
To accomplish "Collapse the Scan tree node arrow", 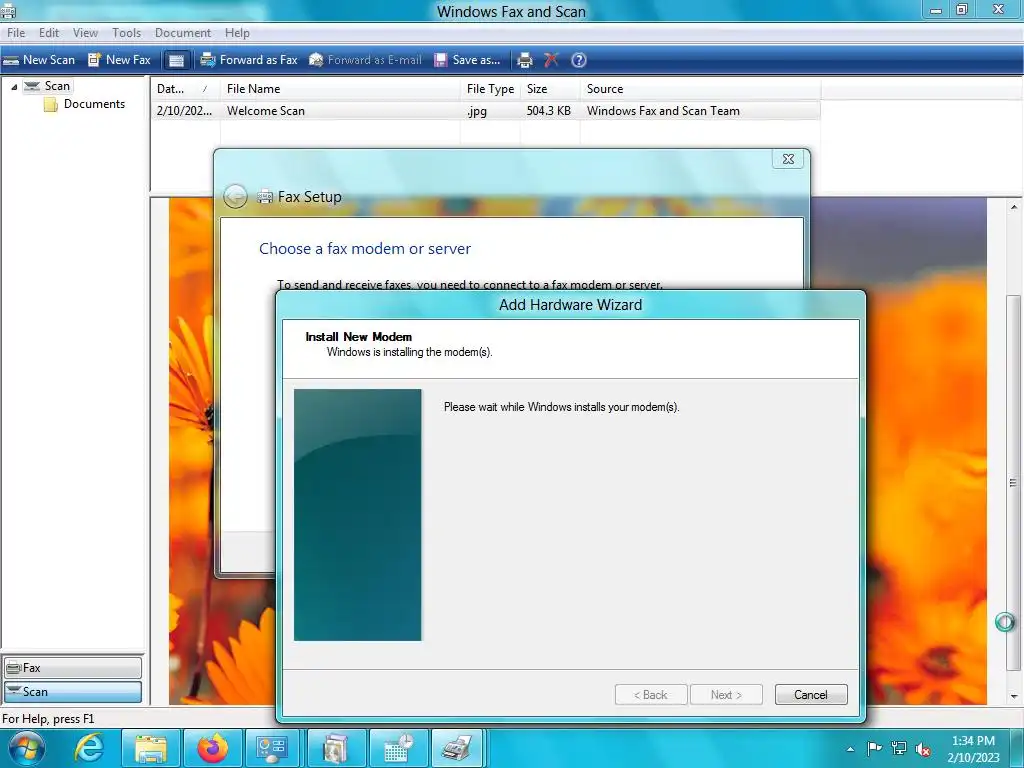I will [14, 87].
